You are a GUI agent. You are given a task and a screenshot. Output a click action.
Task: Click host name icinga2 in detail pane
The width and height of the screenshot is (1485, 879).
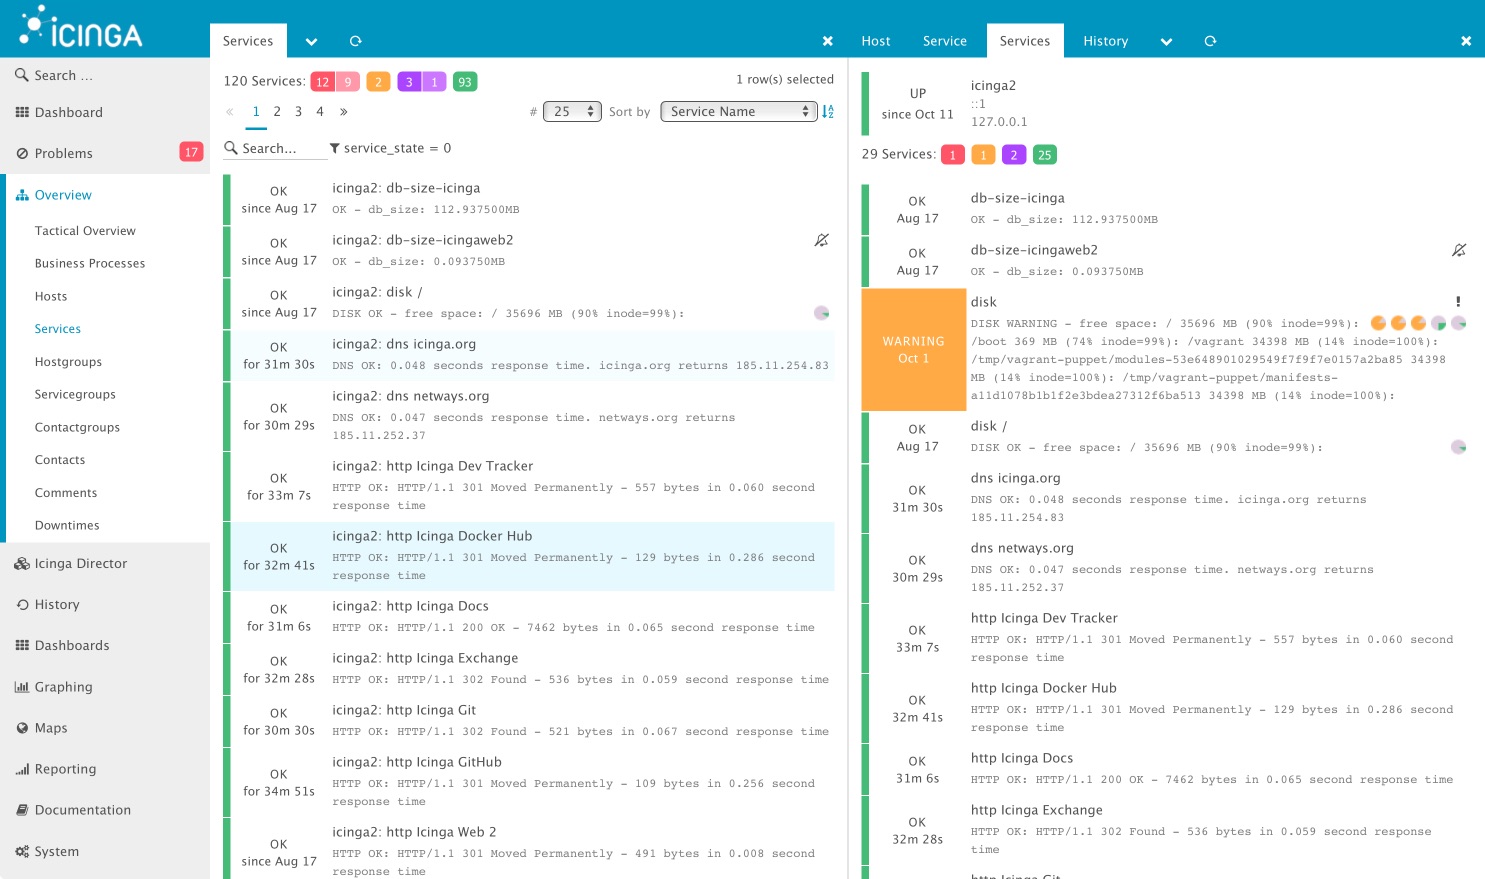point(993,86)
